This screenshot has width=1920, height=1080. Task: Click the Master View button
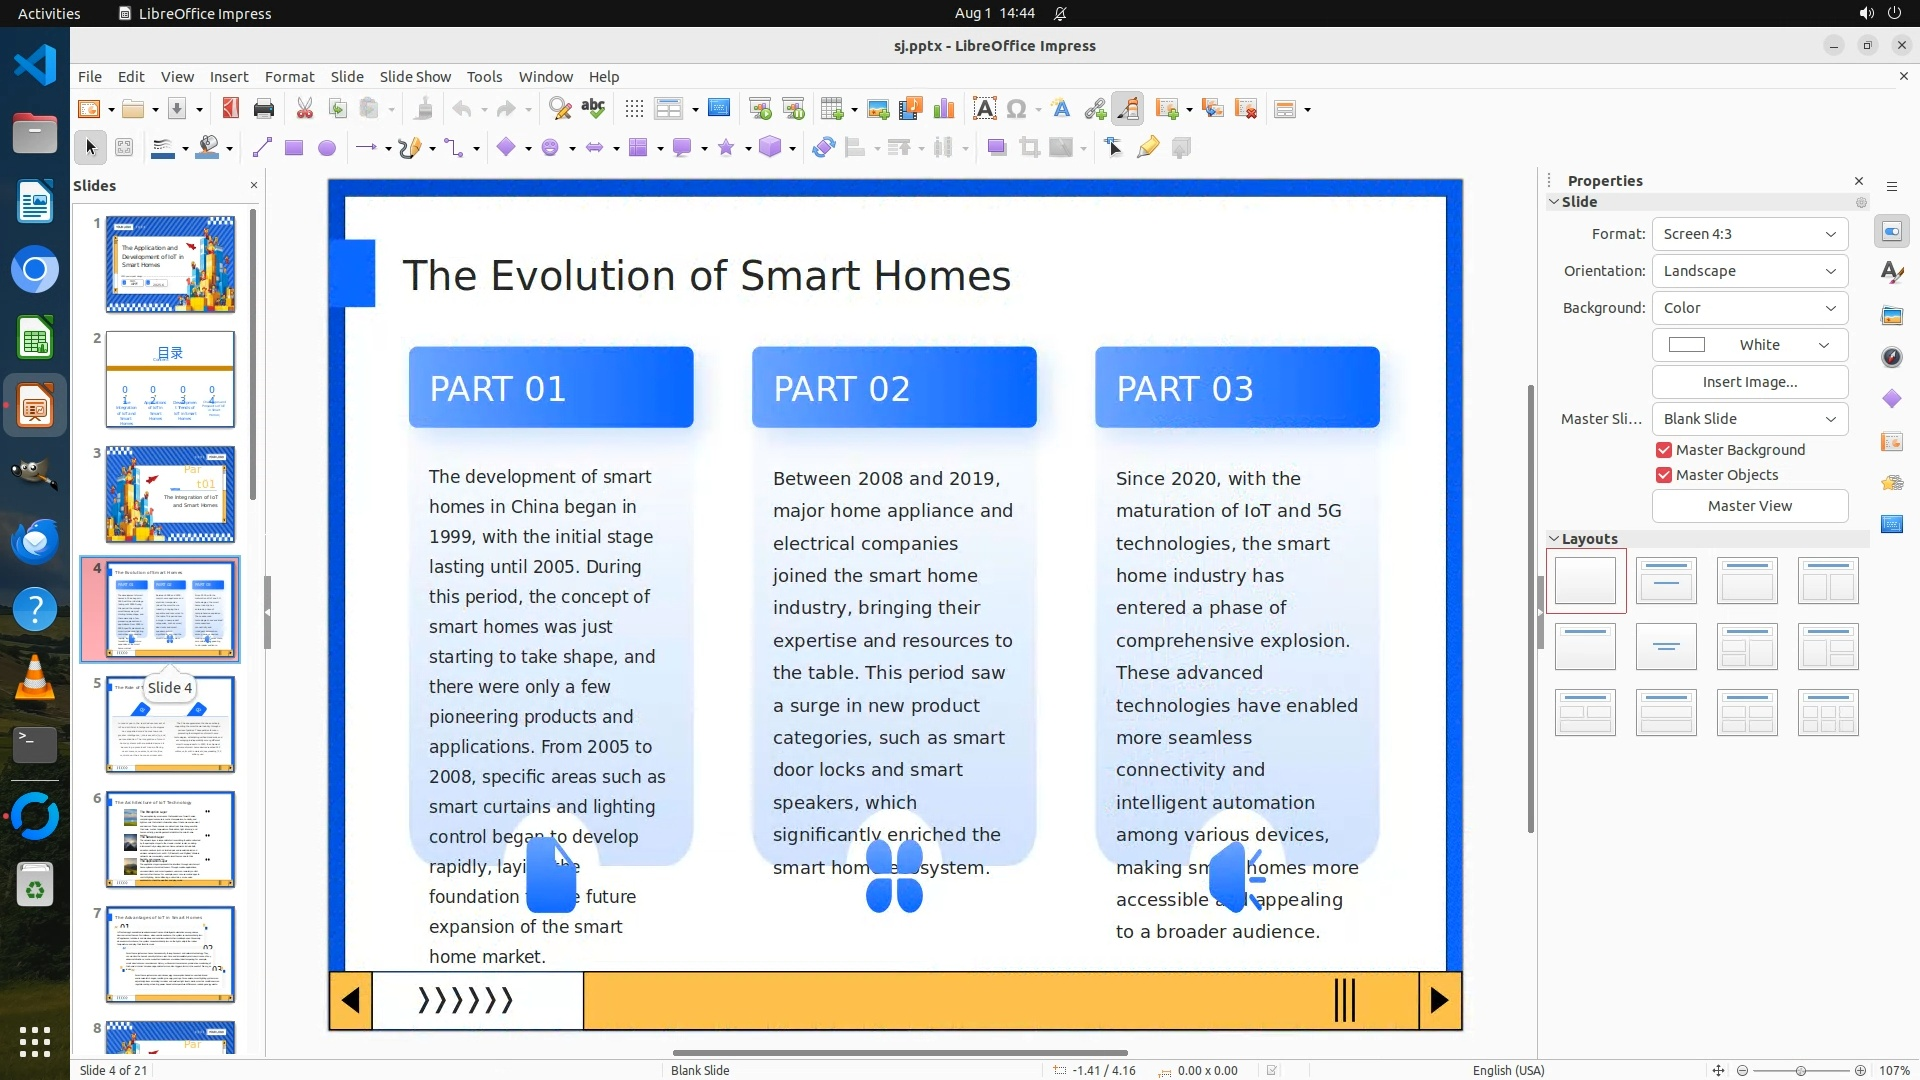tap(1749, 506)
